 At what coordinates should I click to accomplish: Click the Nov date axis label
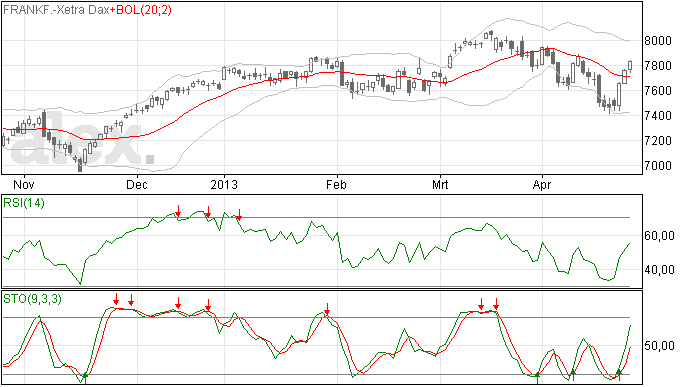pos(24,184)
